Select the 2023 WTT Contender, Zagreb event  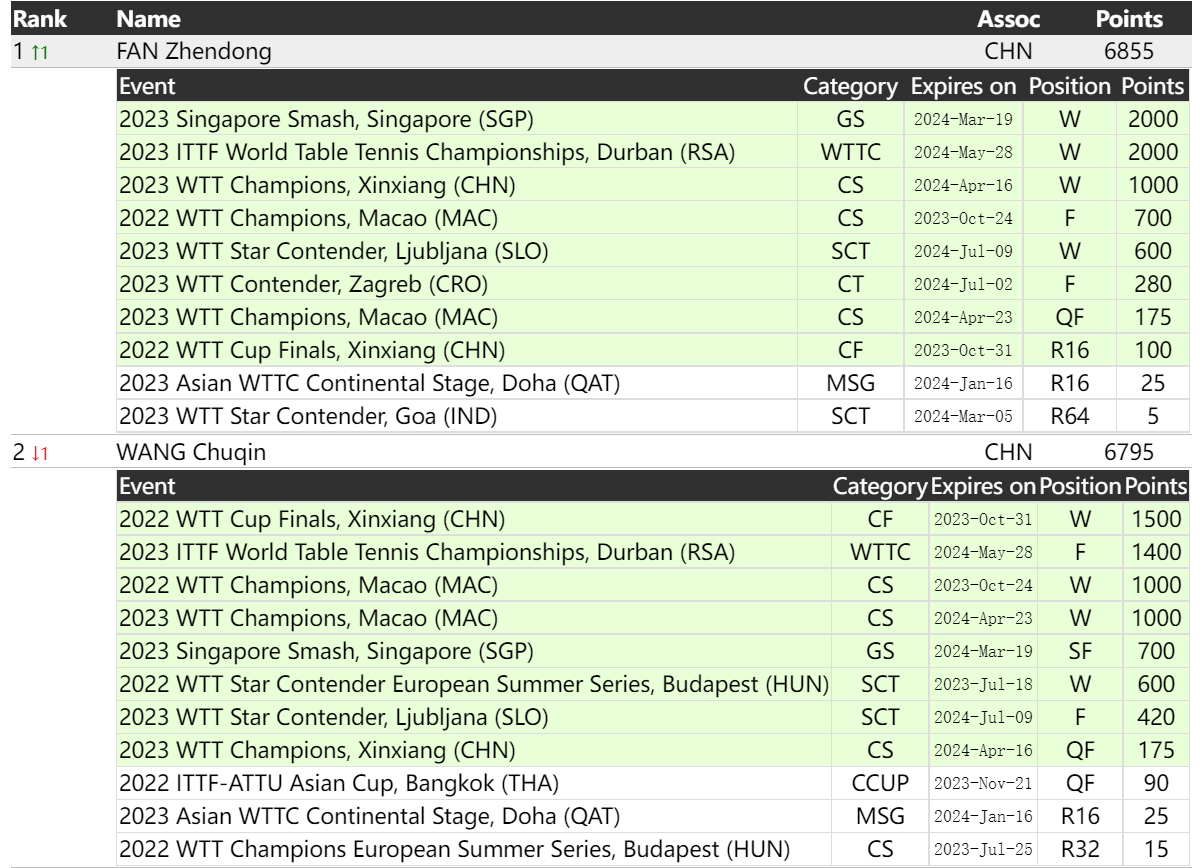303,285
